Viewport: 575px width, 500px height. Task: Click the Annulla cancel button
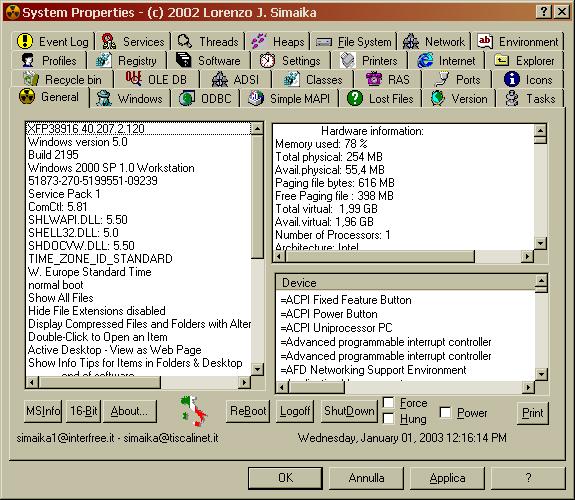pyautogui.click(x=366, y=478)
